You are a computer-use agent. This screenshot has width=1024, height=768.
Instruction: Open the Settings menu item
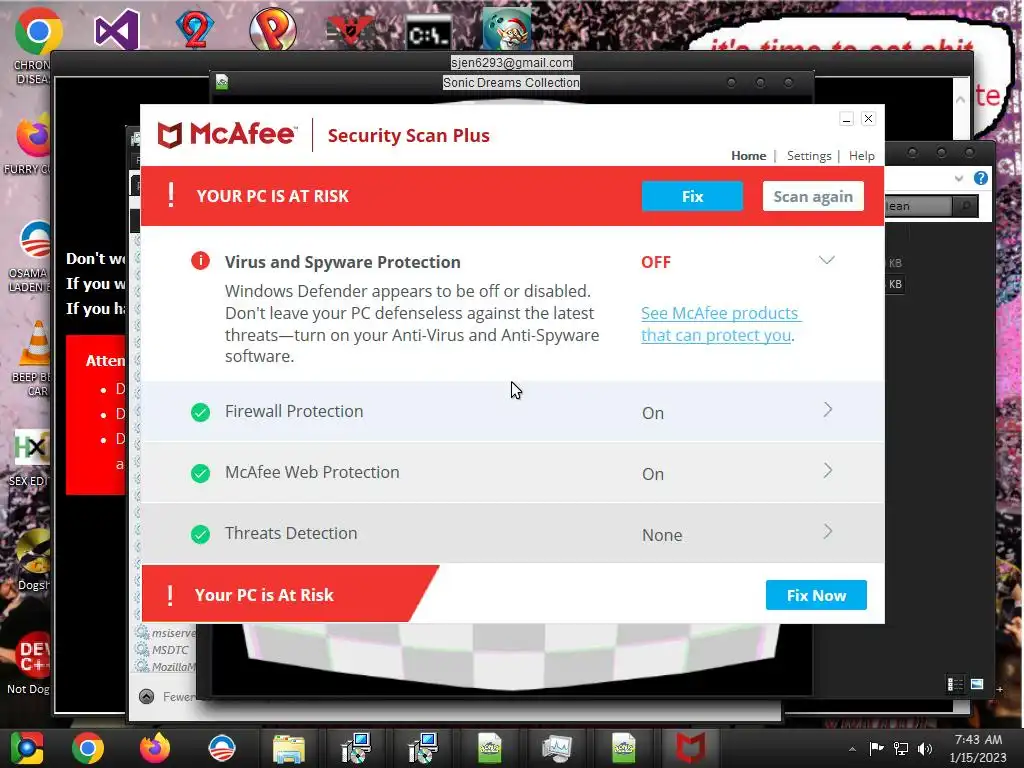pyautogui.click(x=808, y=155)
